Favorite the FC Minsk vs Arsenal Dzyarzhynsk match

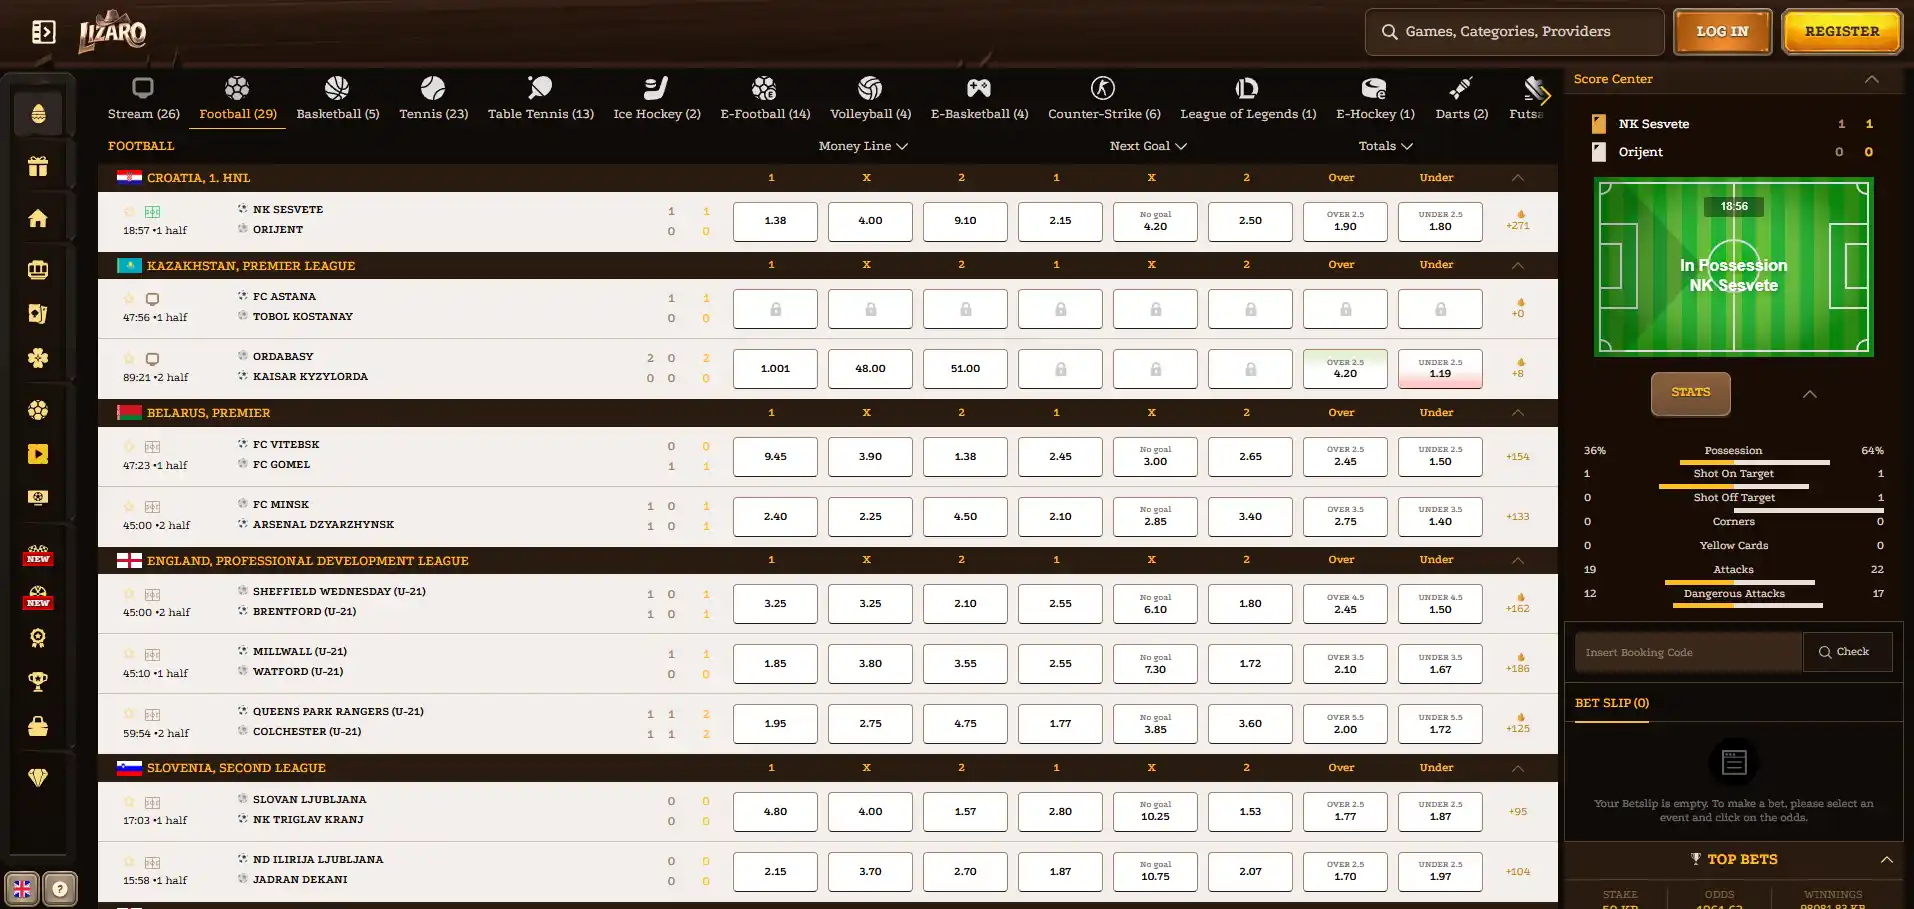[x=129, y=507]
